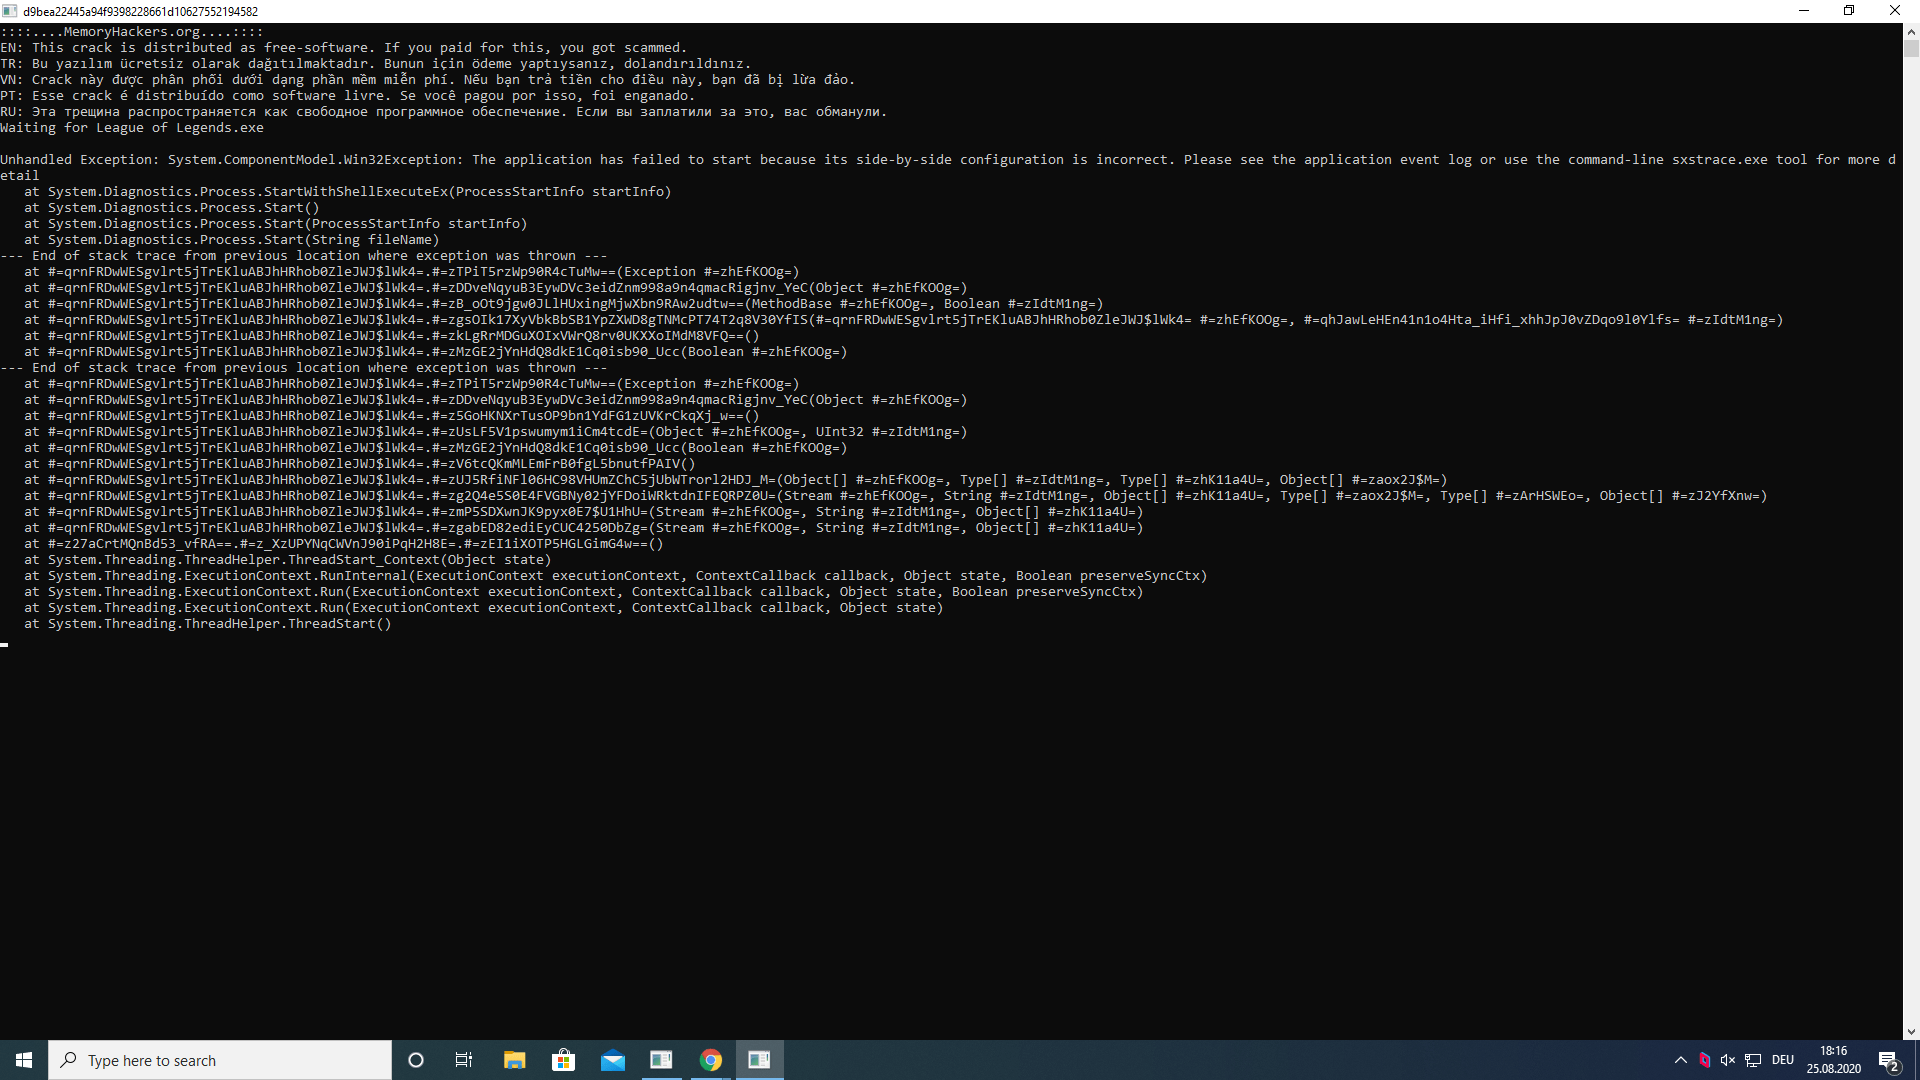Open the Windows Start menu

tap(24, 1060)
